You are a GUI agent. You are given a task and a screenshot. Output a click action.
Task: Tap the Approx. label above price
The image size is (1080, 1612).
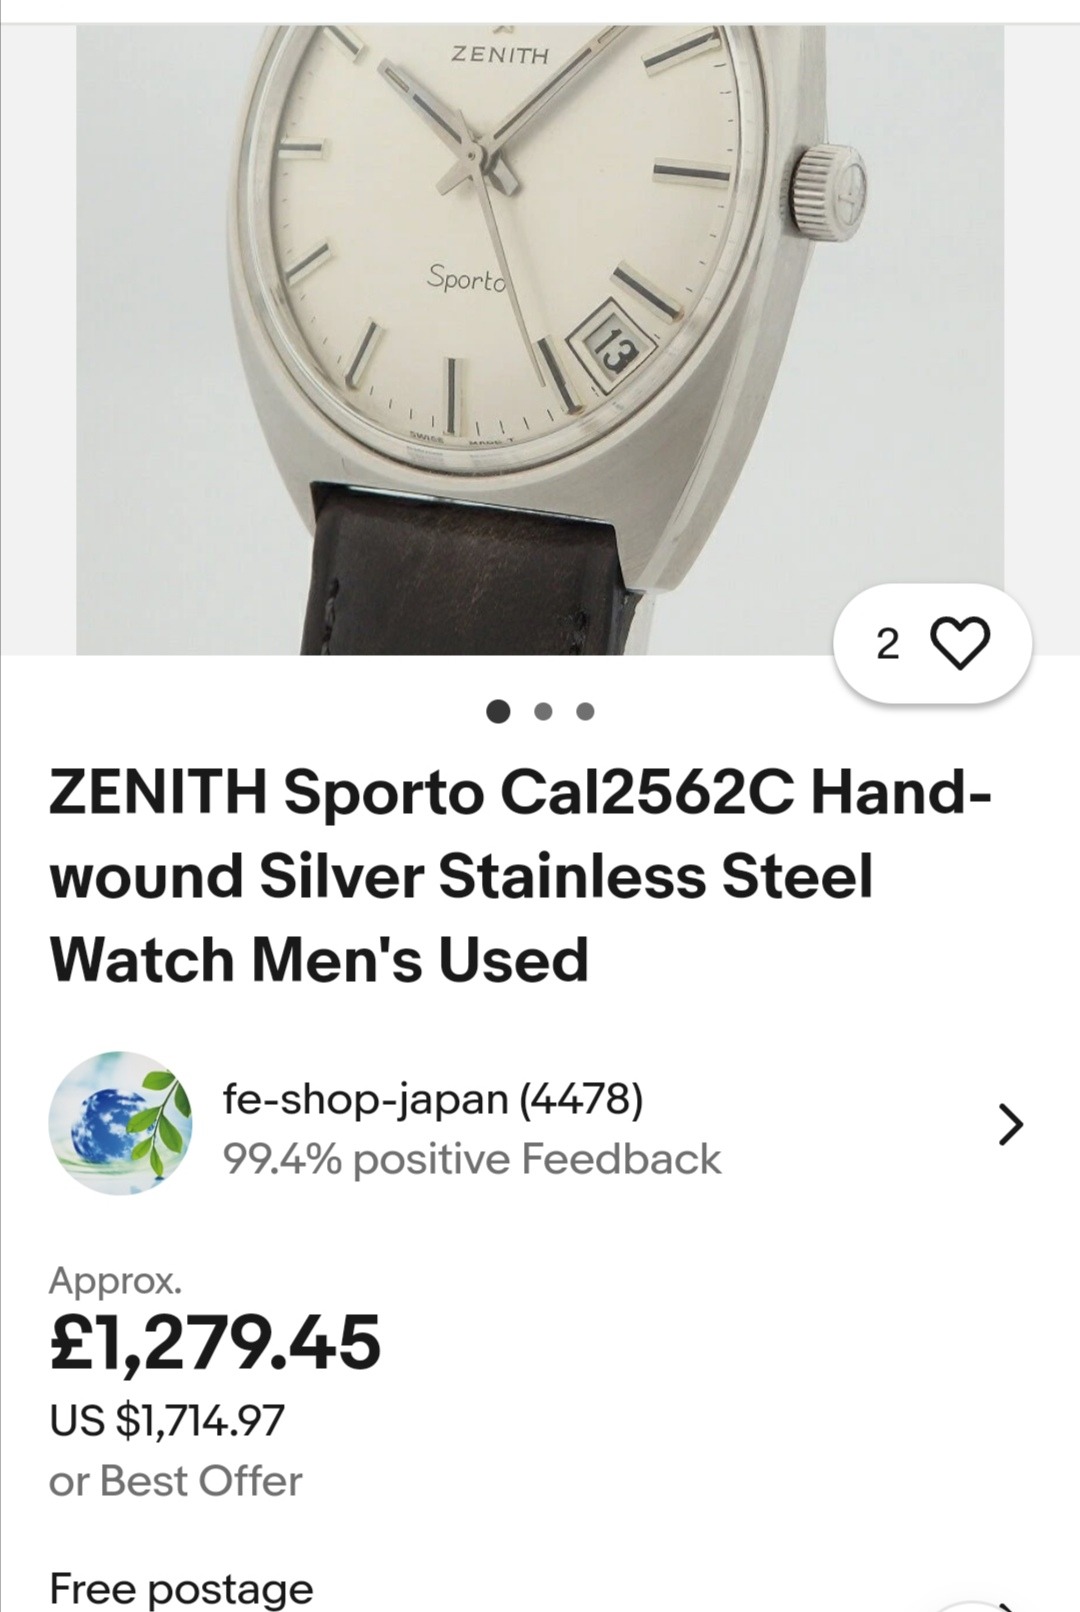coord(116,1280)
